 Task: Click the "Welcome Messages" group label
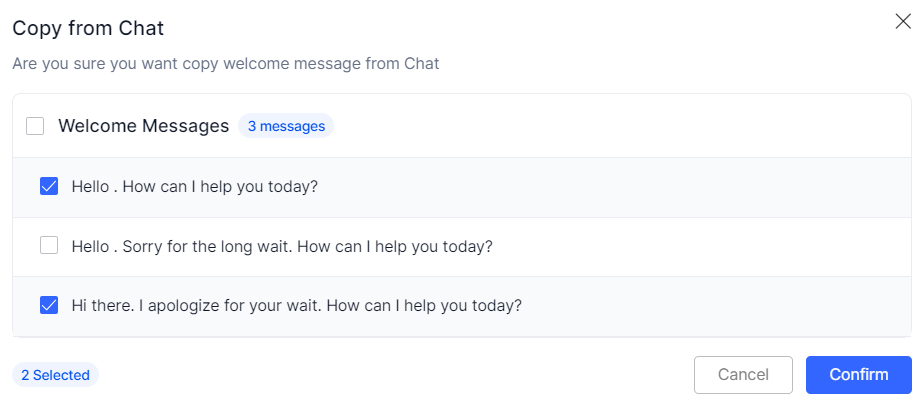click(x=143, y=126)
